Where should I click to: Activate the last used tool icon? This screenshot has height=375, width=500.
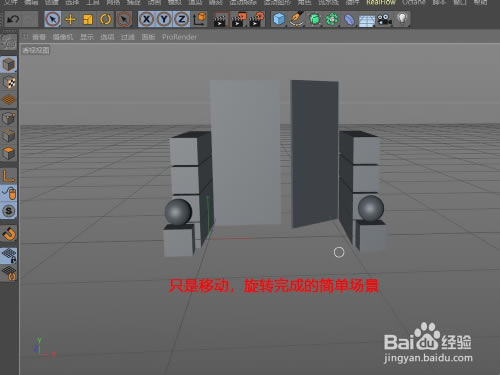click(x=124, y=19)
